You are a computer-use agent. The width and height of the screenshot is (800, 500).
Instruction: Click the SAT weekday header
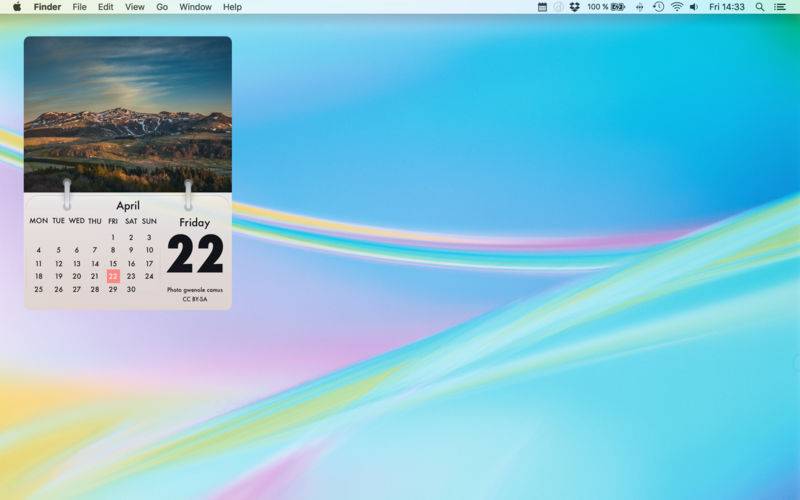[131, 221]
